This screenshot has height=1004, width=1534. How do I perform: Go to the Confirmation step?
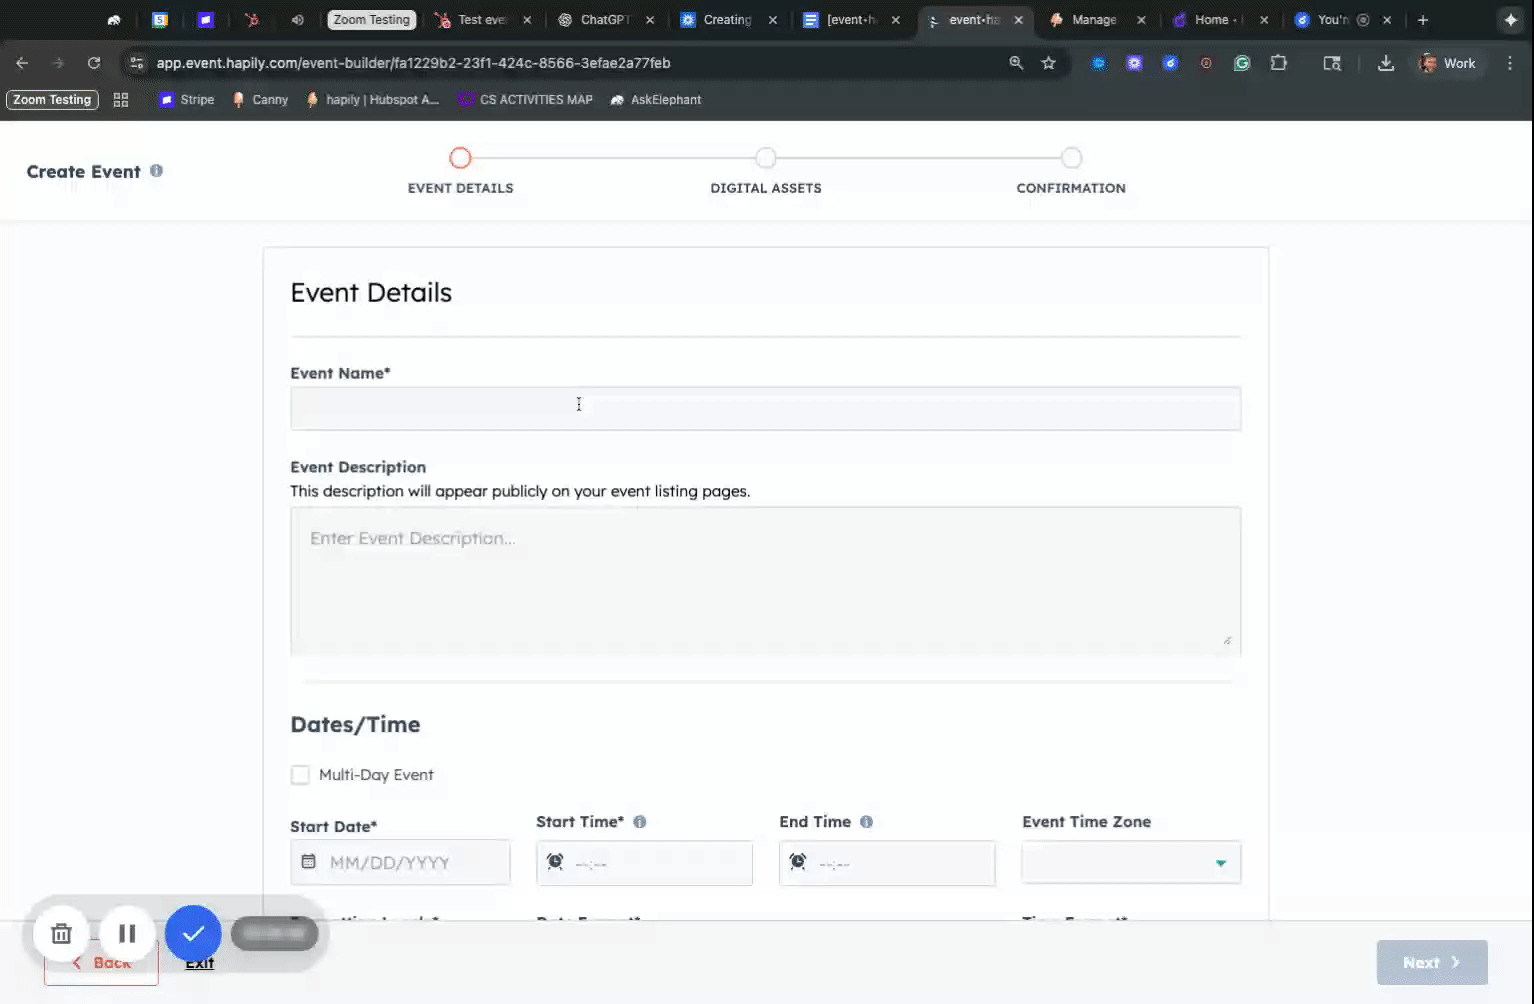coord(1071,159)
